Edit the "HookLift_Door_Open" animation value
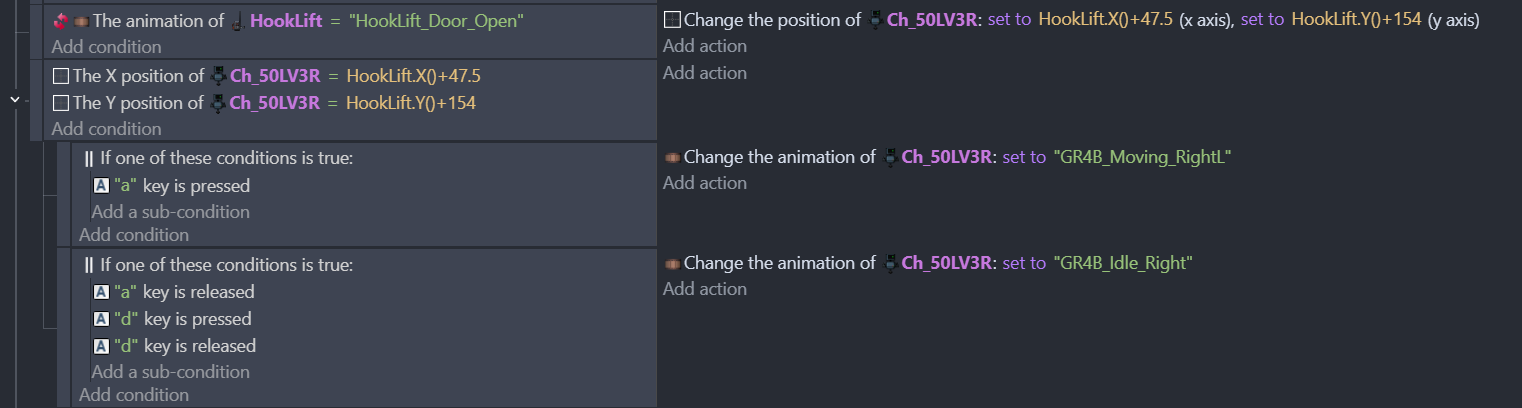 [436, 21]
